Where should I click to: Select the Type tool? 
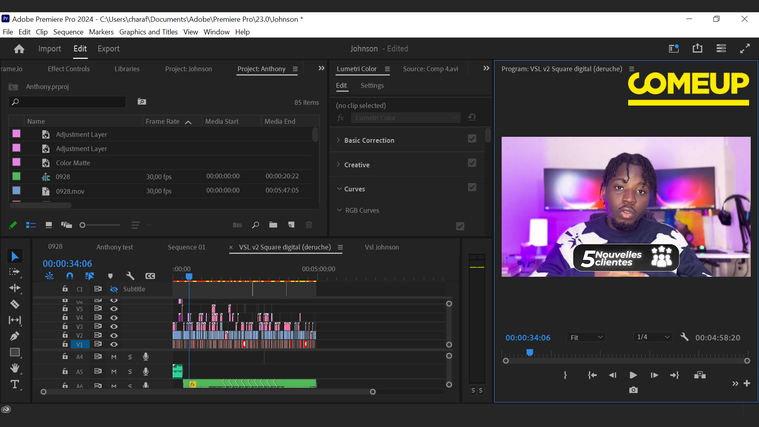[x=15, y=384]
